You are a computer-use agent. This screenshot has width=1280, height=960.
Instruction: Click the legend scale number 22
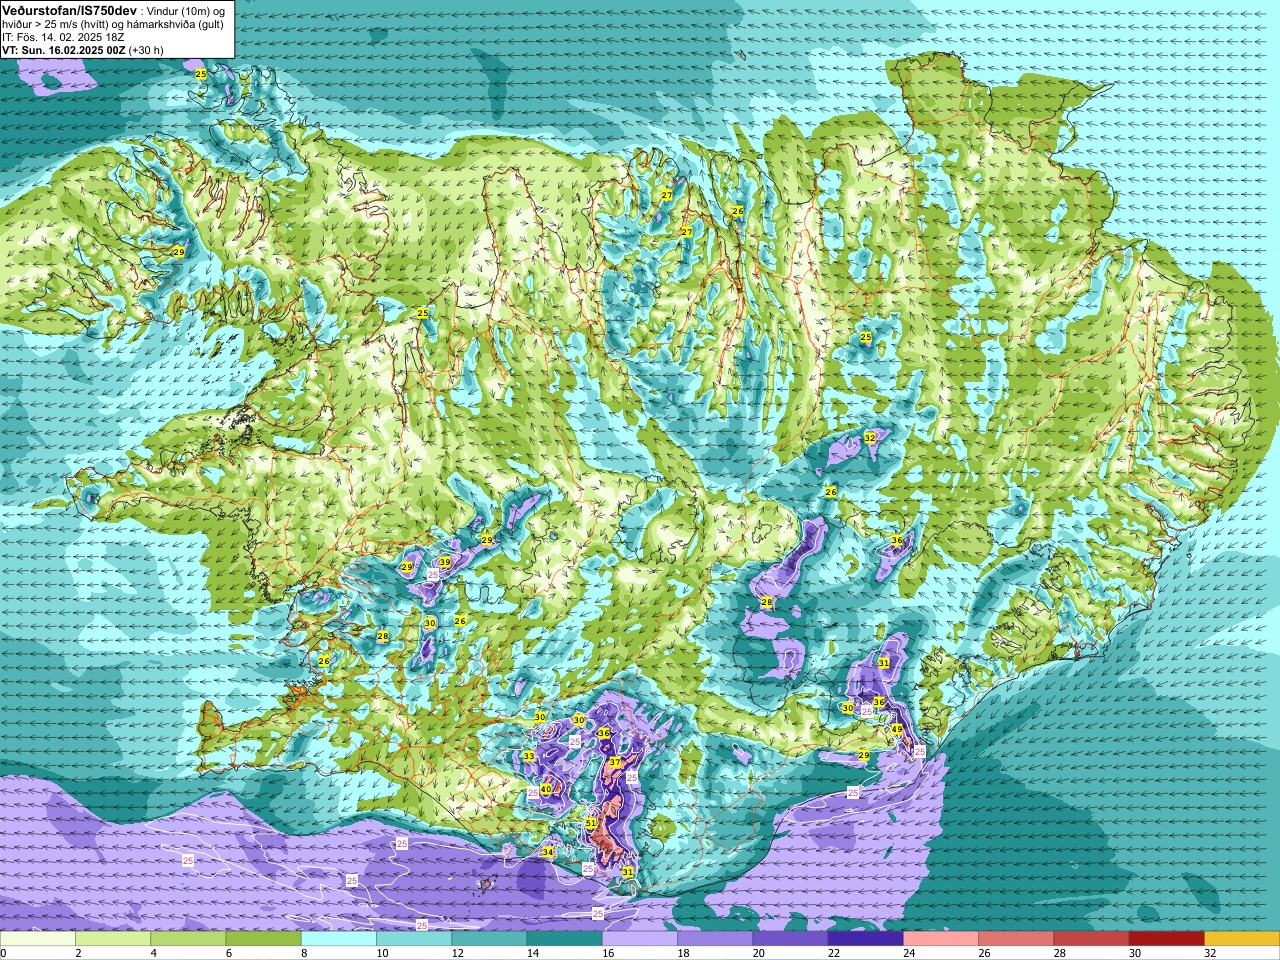(x=834, y=953)
